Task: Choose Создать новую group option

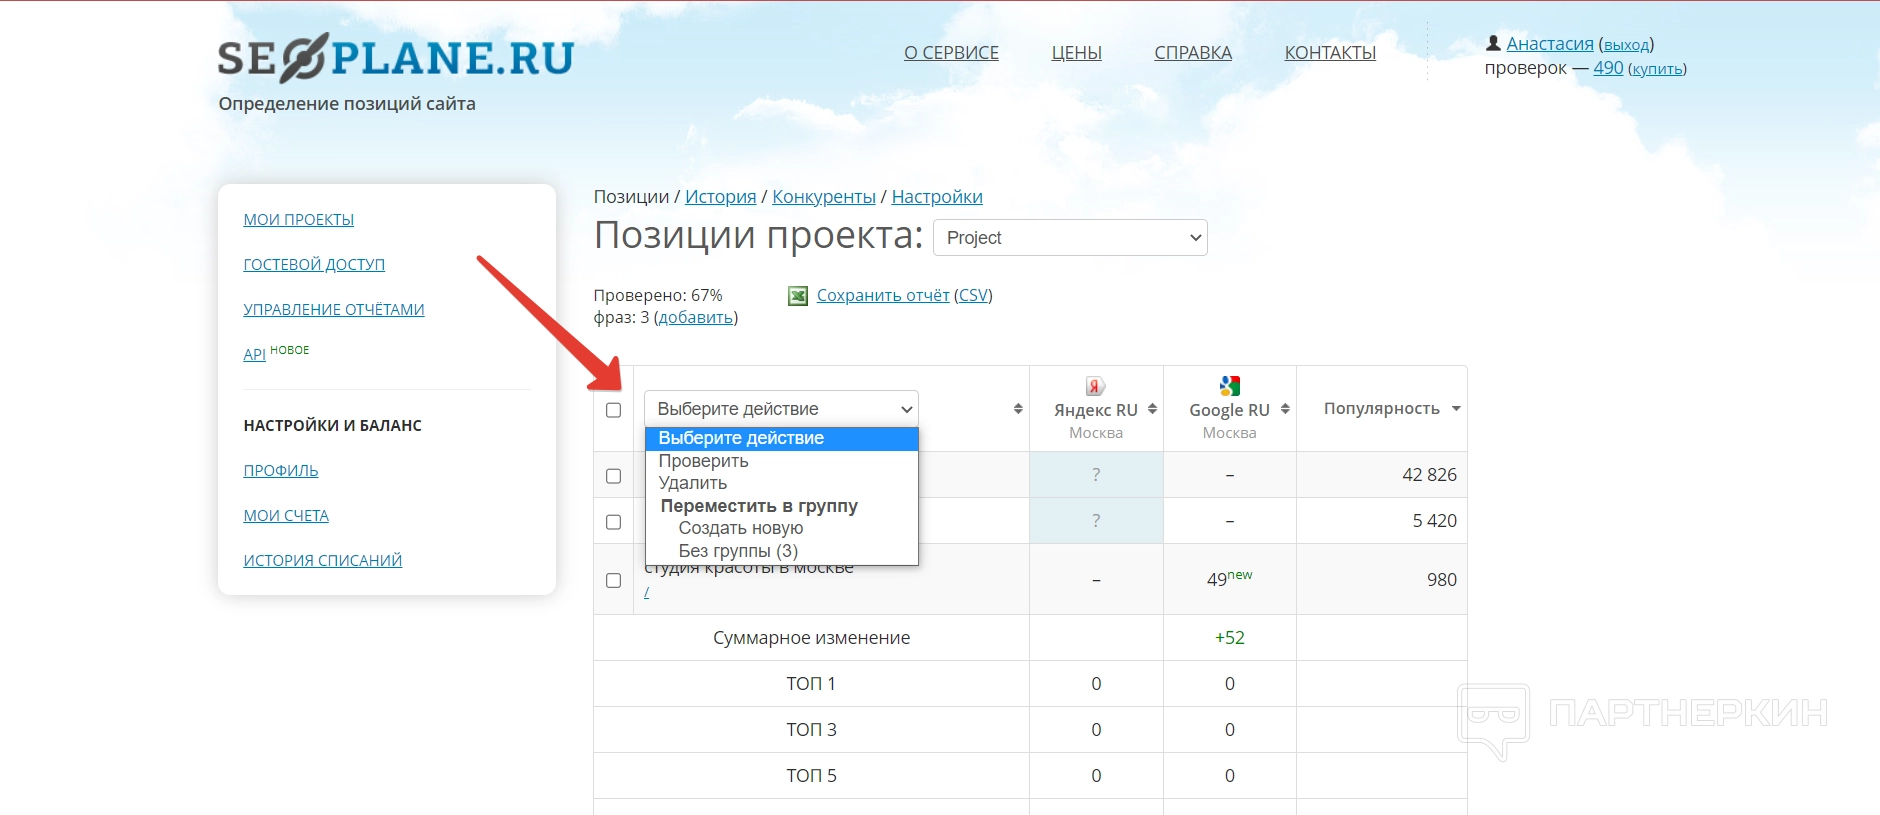Action: click(x=782, y=528)
